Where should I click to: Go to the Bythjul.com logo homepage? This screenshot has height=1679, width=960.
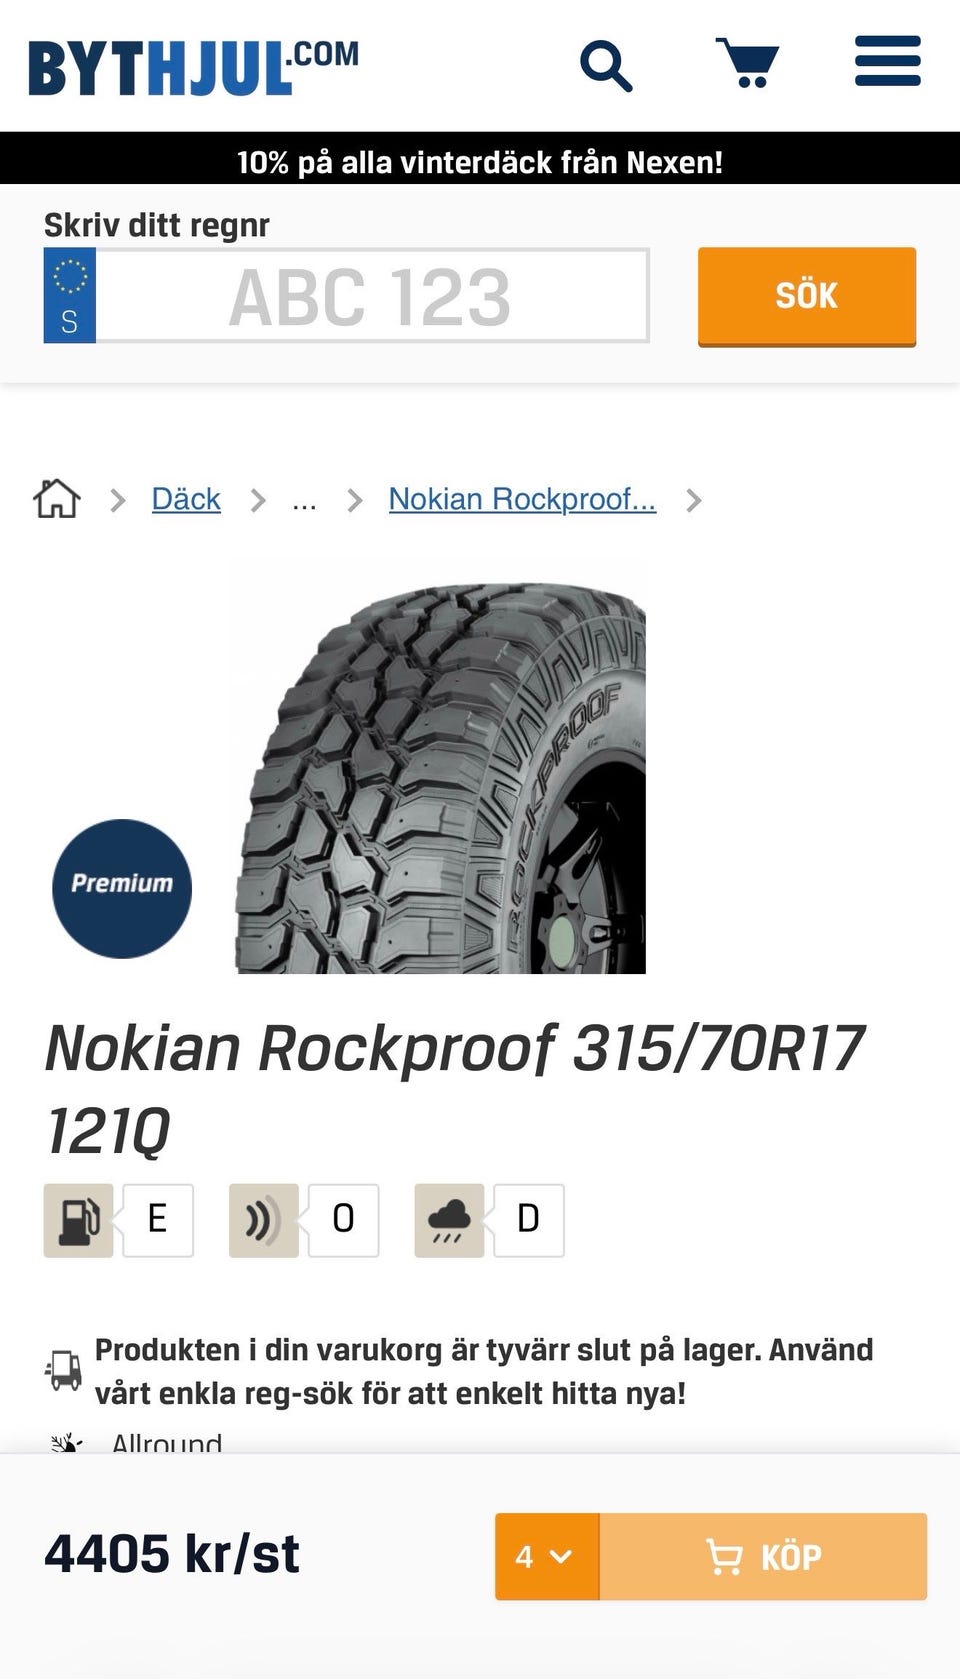193,67
